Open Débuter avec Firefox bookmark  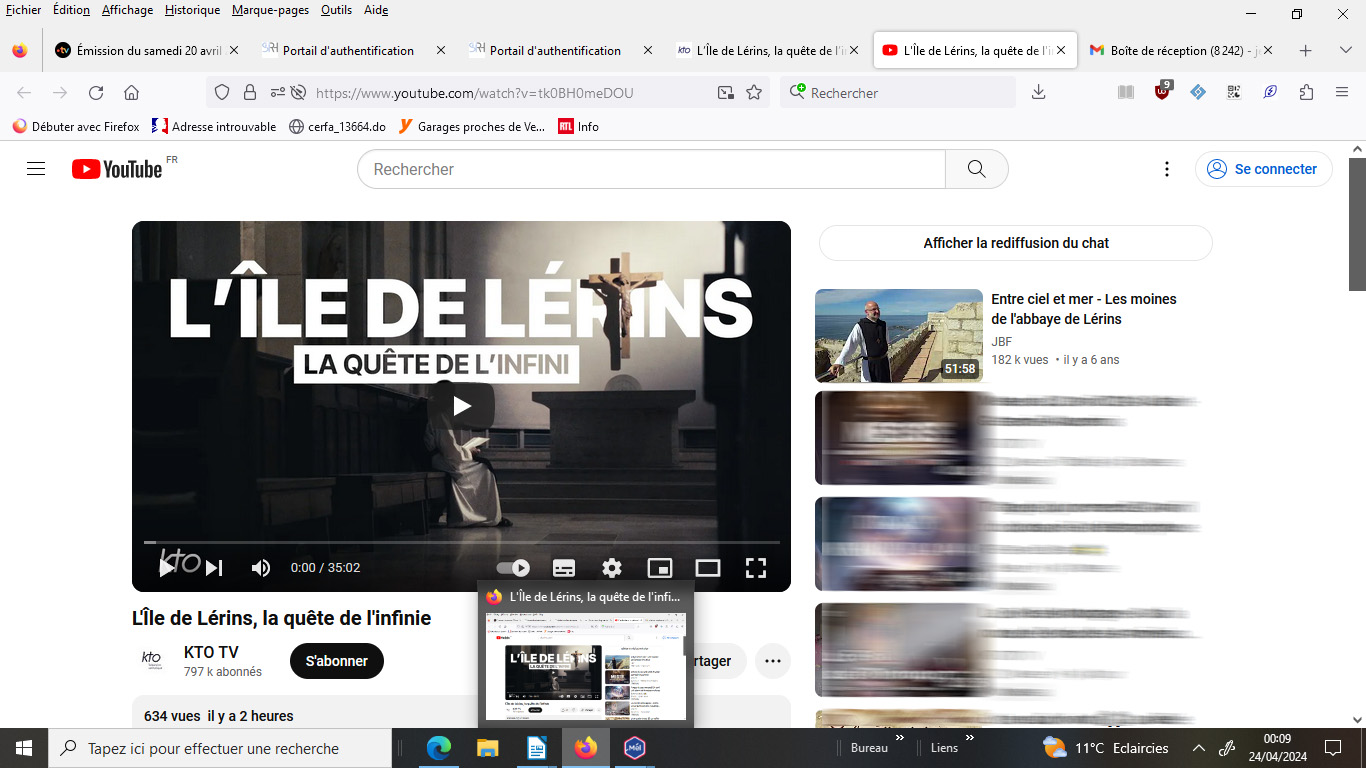(76, 127)
